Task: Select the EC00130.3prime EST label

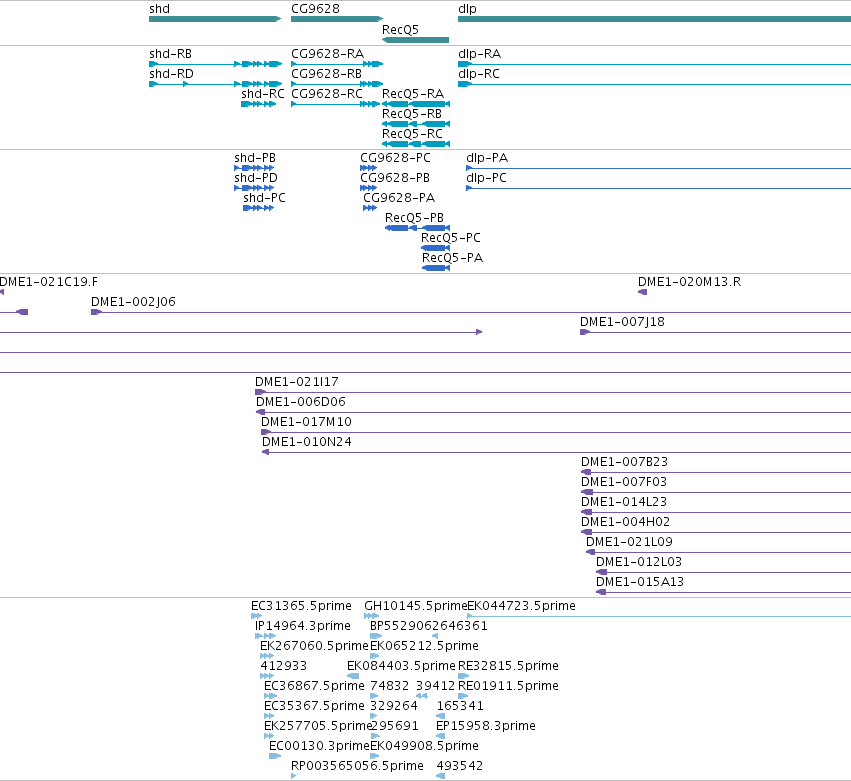Action: pos(319,747)
